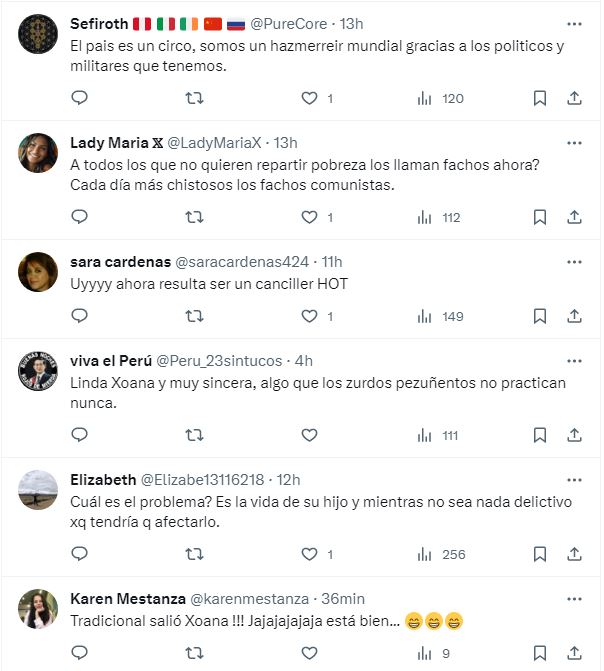
Task: Bookmark sara cardenas's tweet
Action: [x=540, y=316]
